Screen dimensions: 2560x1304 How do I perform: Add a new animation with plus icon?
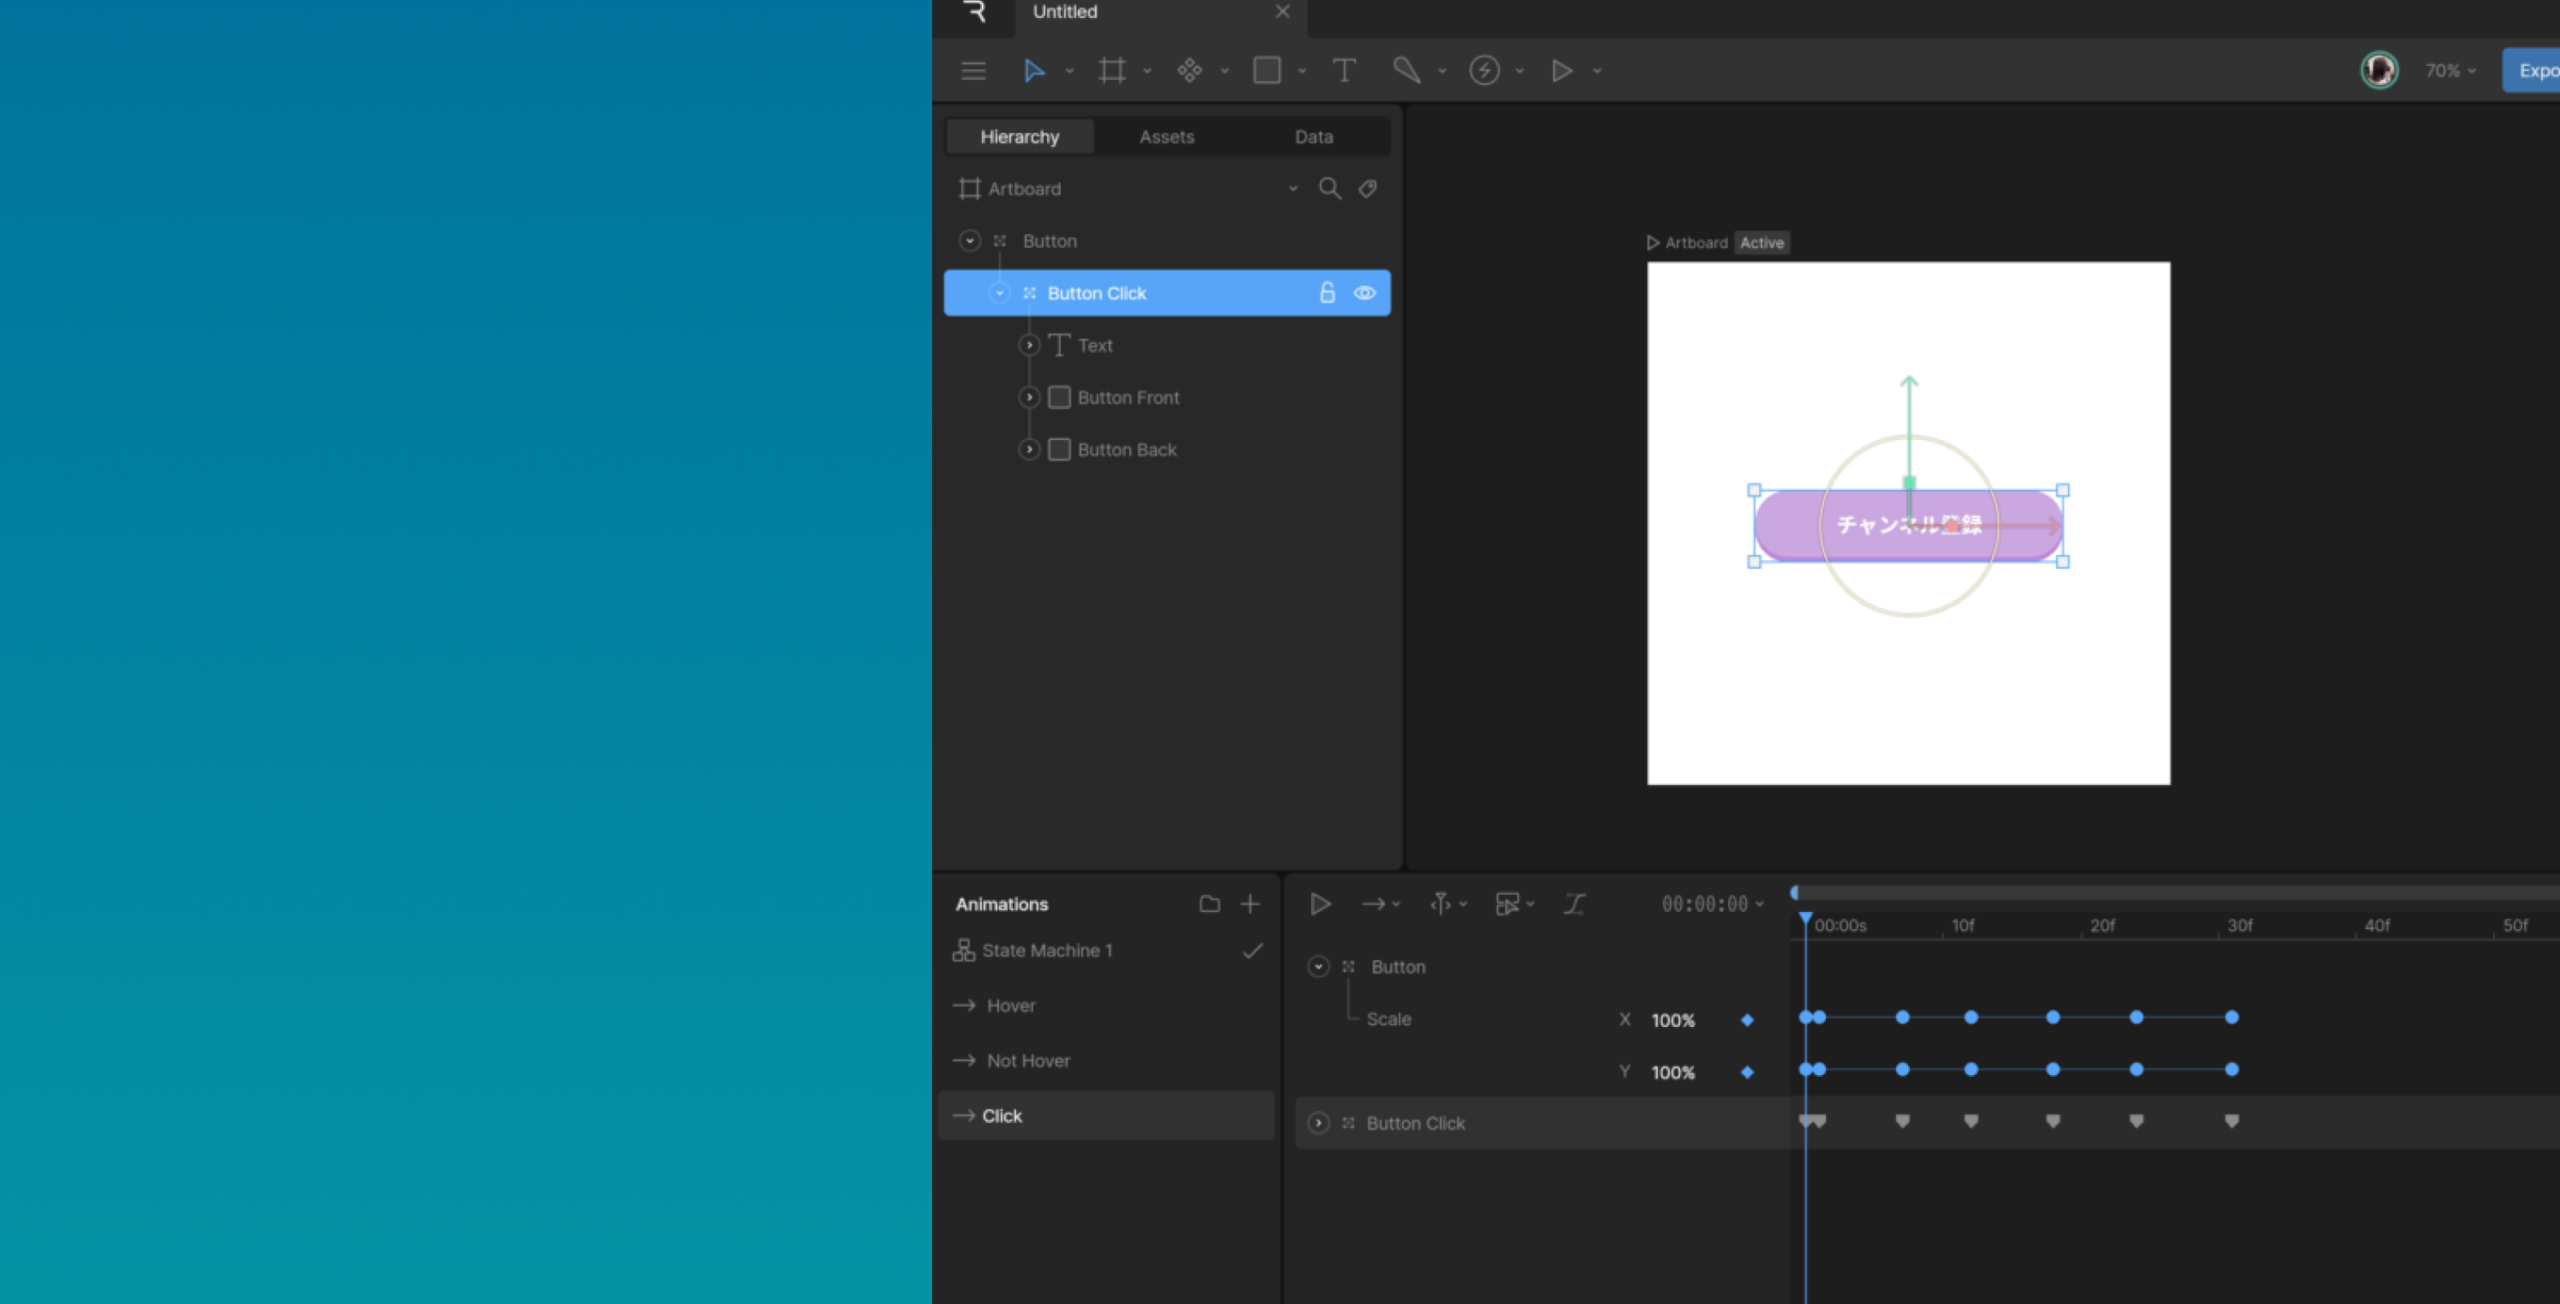coord(1250,904)
